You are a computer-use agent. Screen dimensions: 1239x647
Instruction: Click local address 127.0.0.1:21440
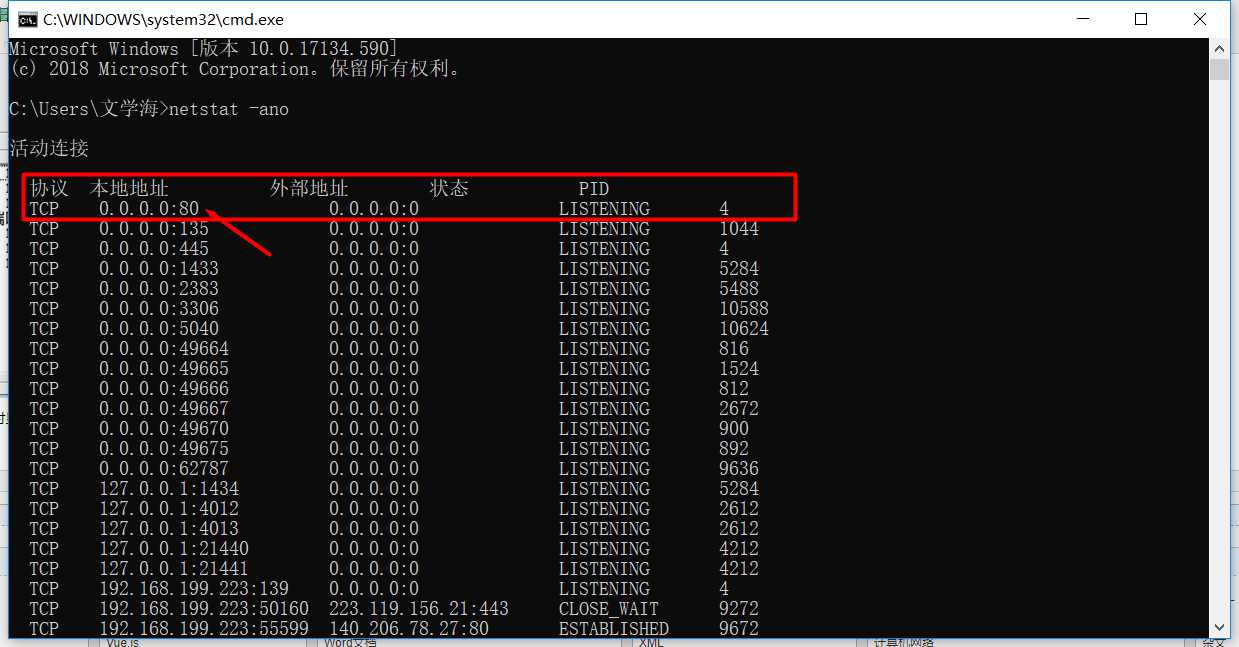pos(174,549)
